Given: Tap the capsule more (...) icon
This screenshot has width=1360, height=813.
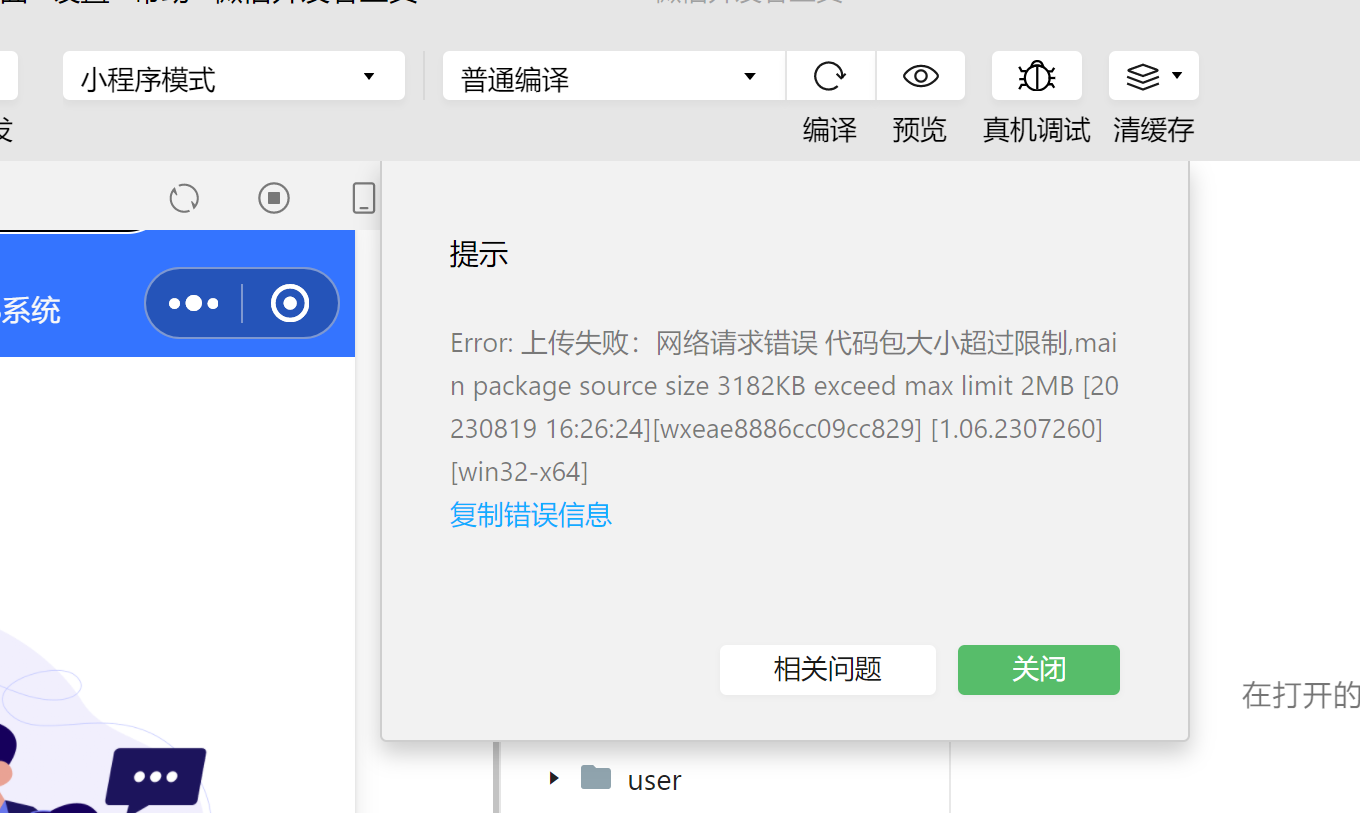Looking at the screenshot, I should (x=193, y=302).
